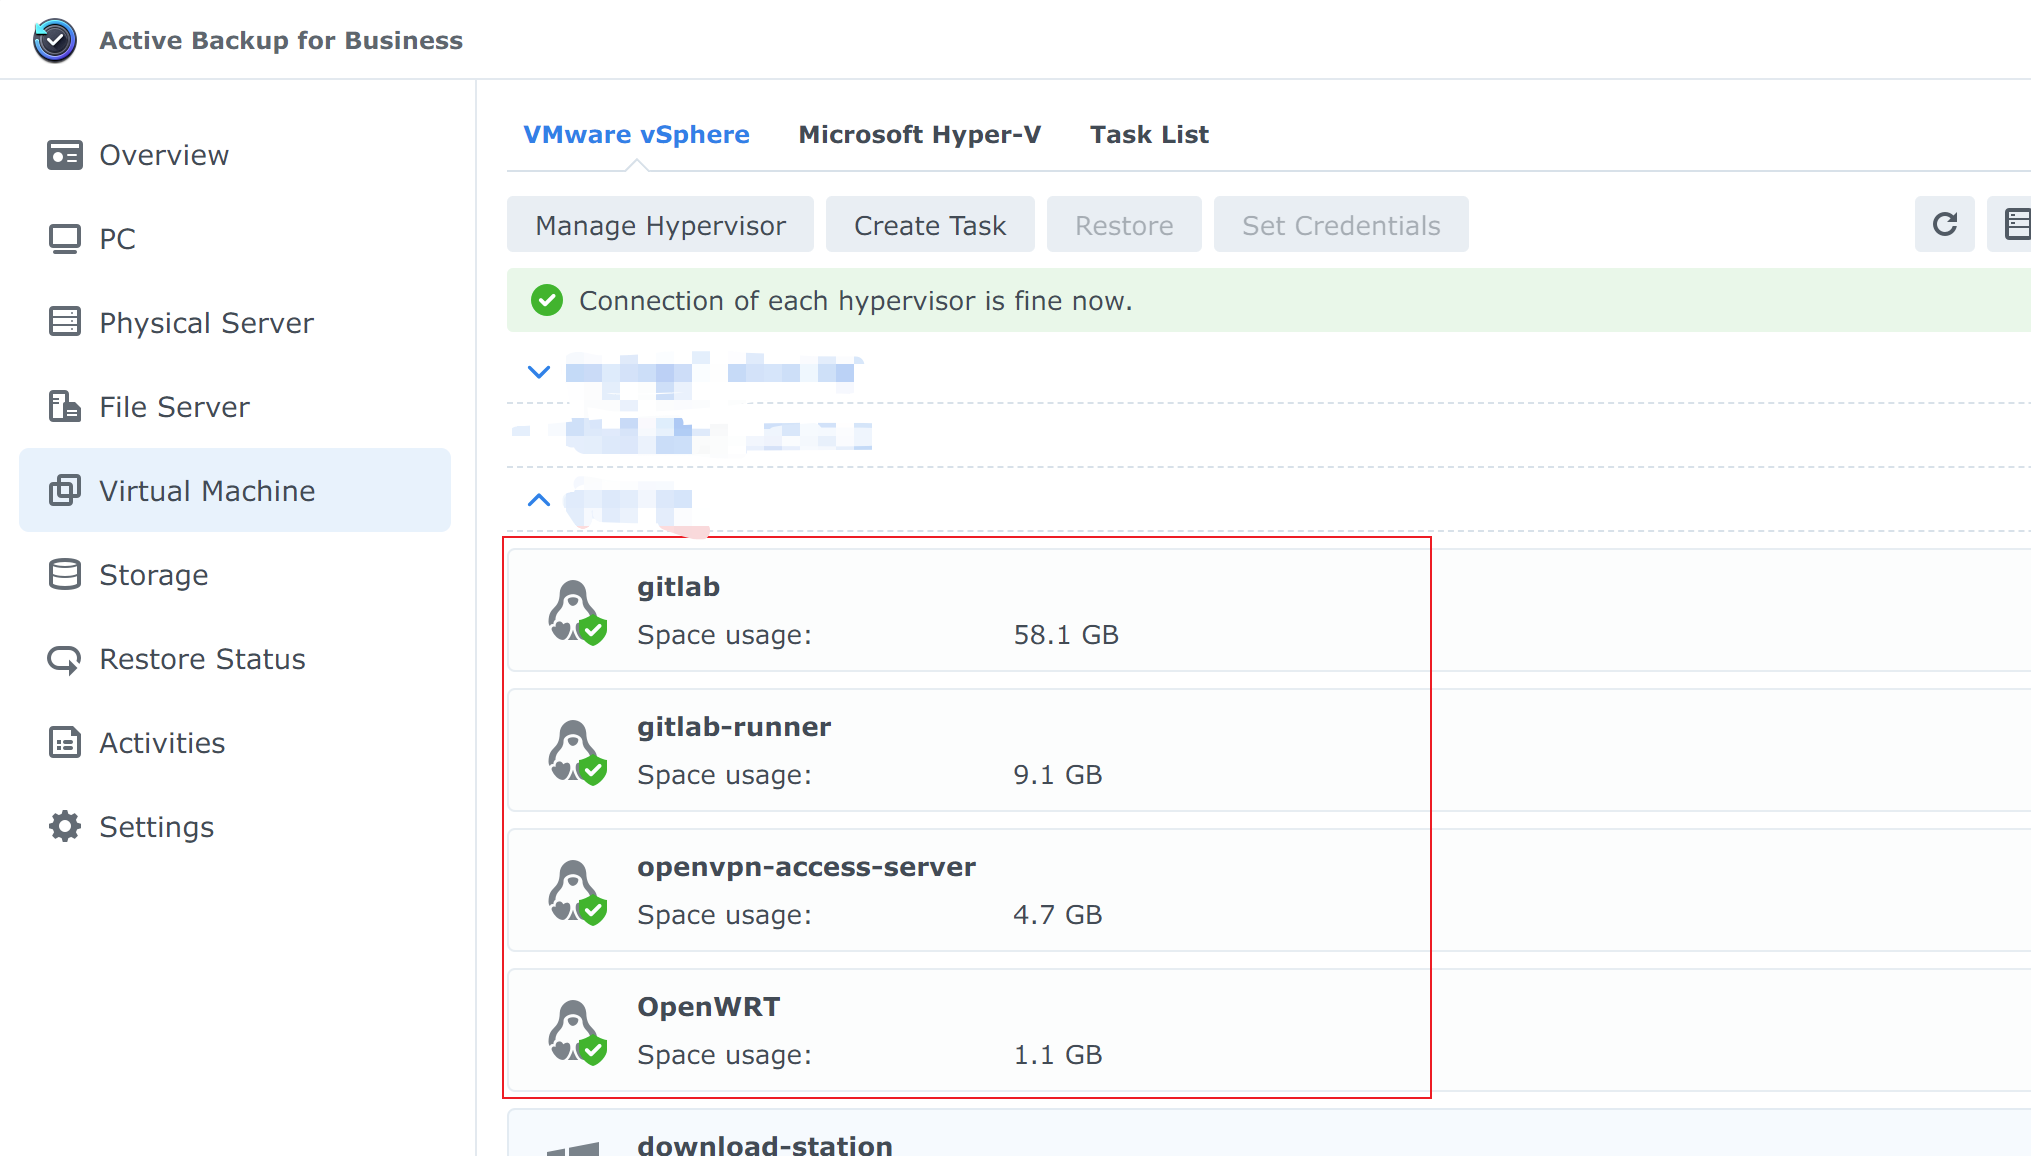Go to File Server via its icon
This screenshot has height=1156, width=2031.
click(65, 406)
